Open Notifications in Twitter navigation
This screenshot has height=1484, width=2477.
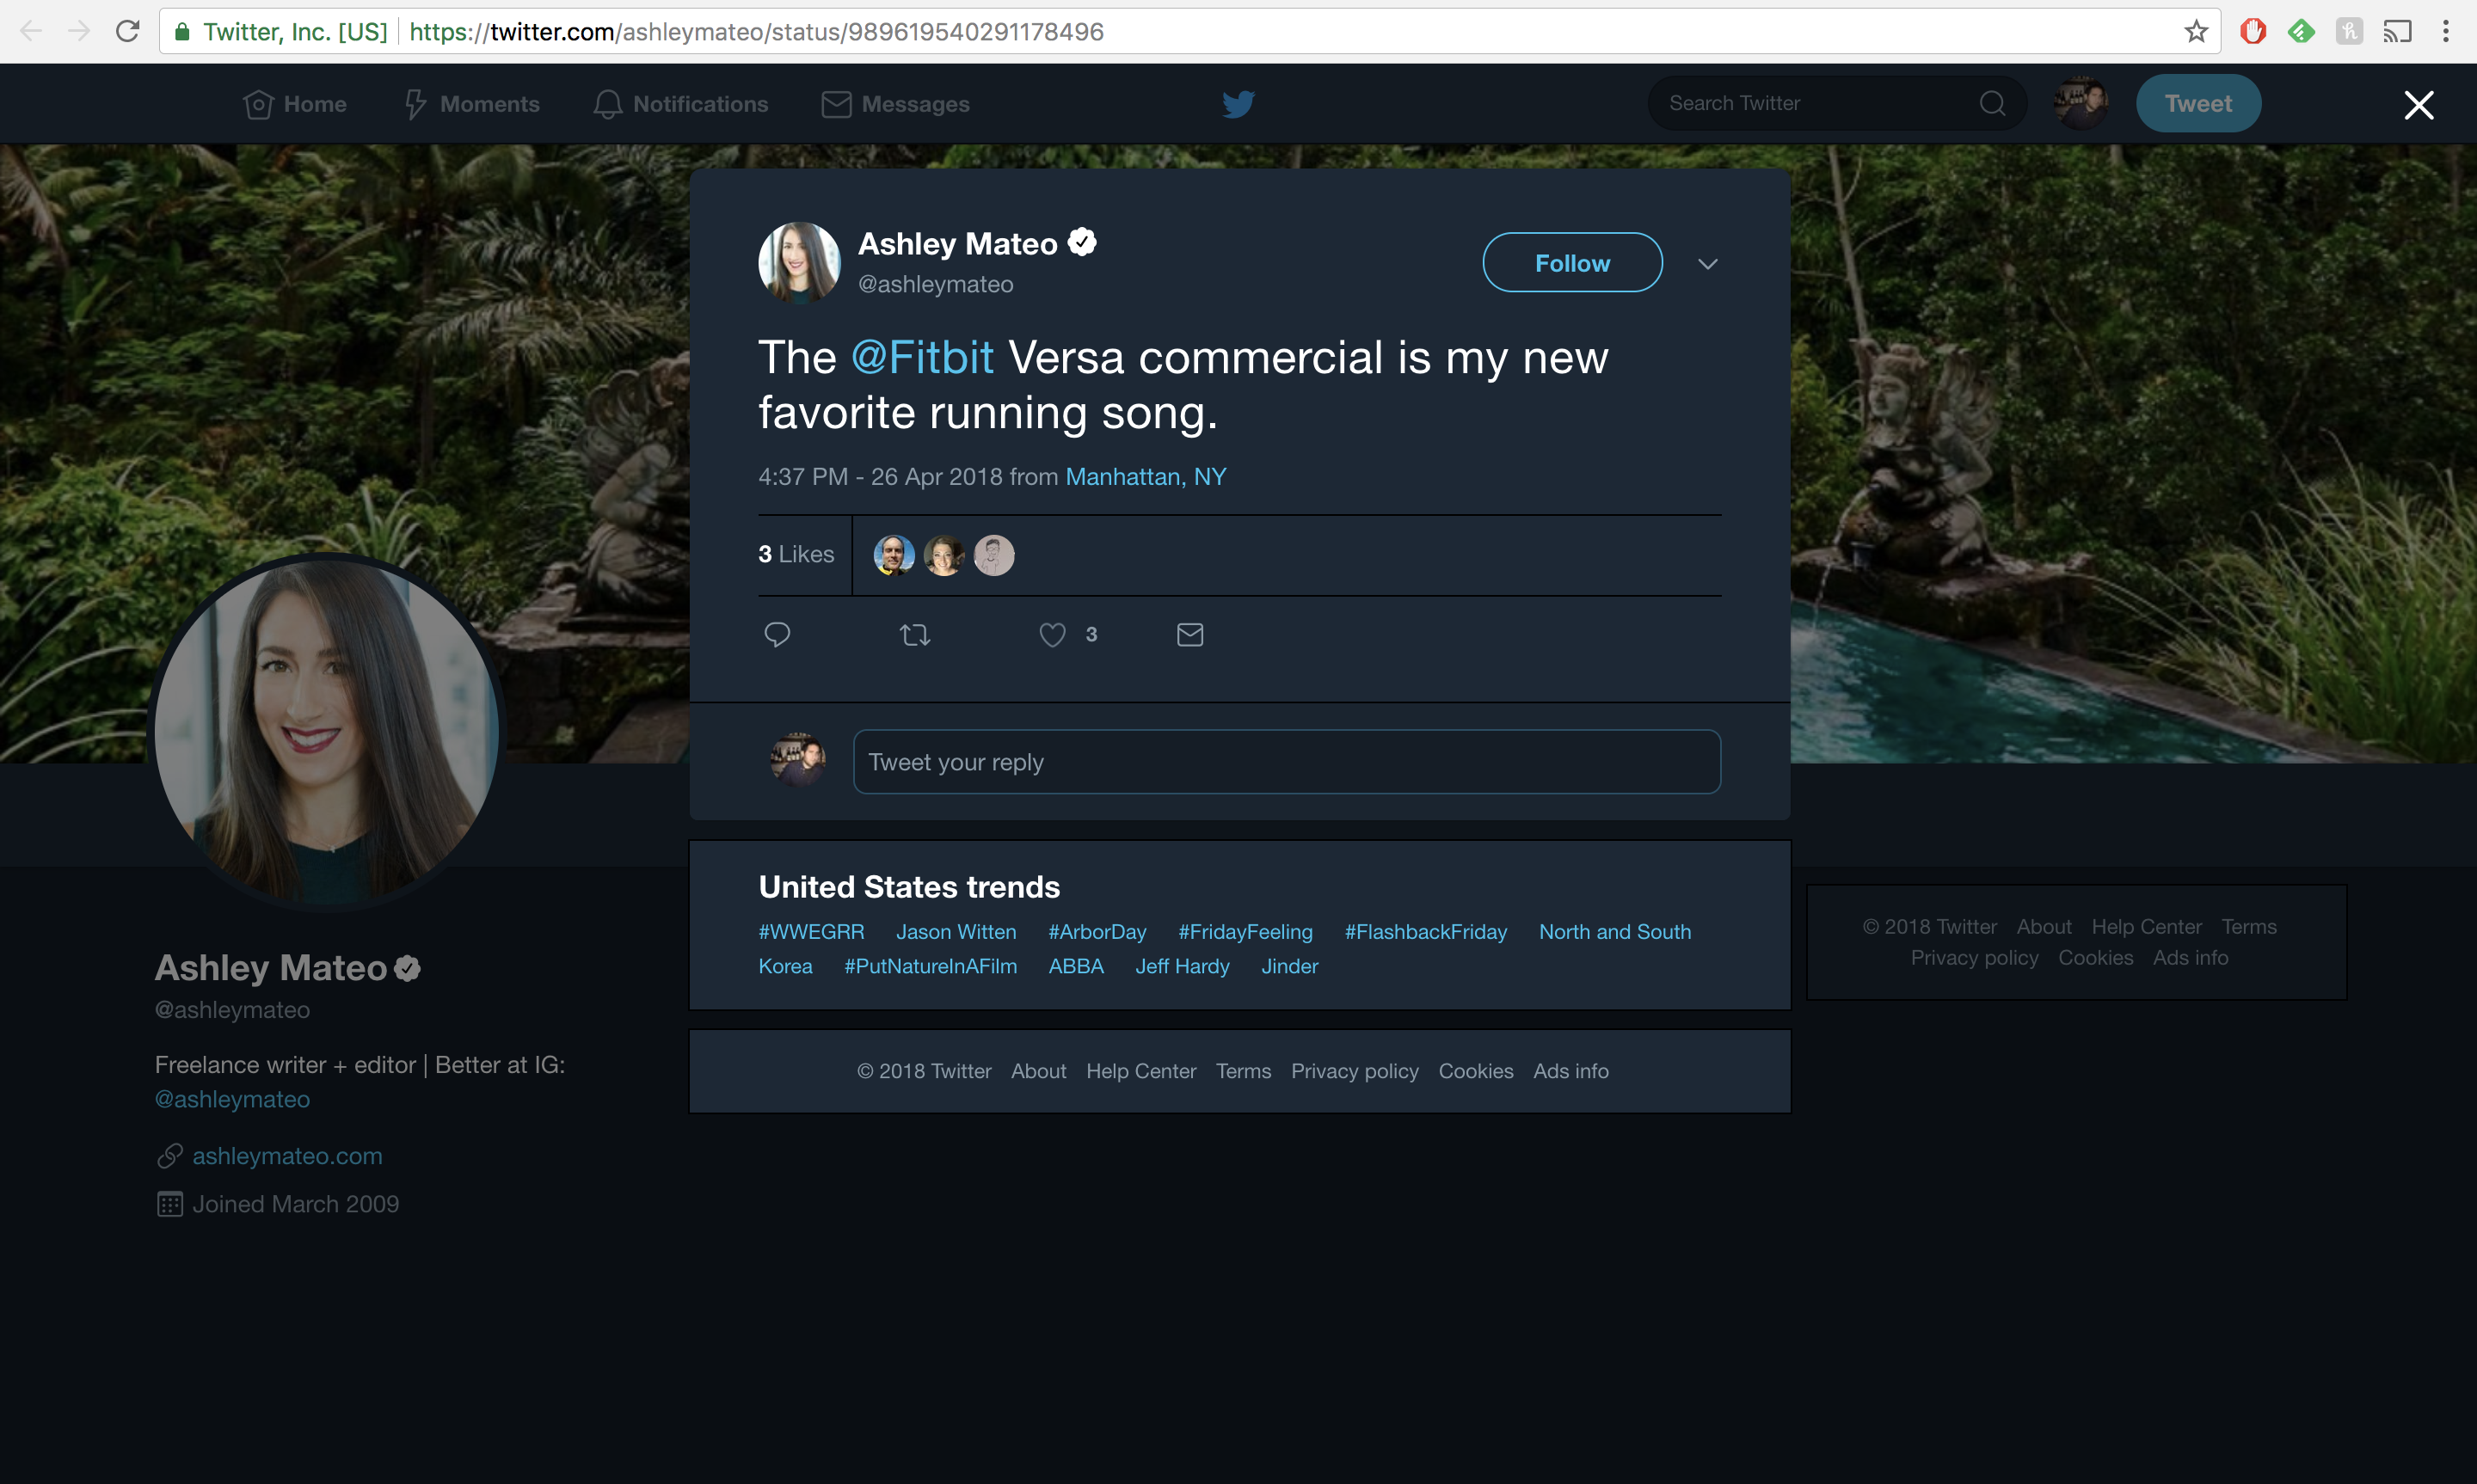681,104
